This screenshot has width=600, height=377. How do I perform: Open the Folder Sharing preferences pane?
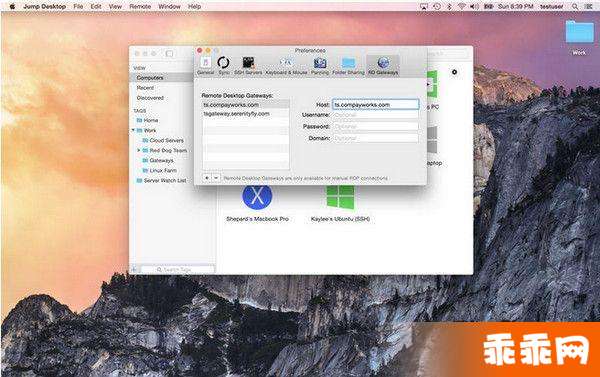tap(348, 65)
